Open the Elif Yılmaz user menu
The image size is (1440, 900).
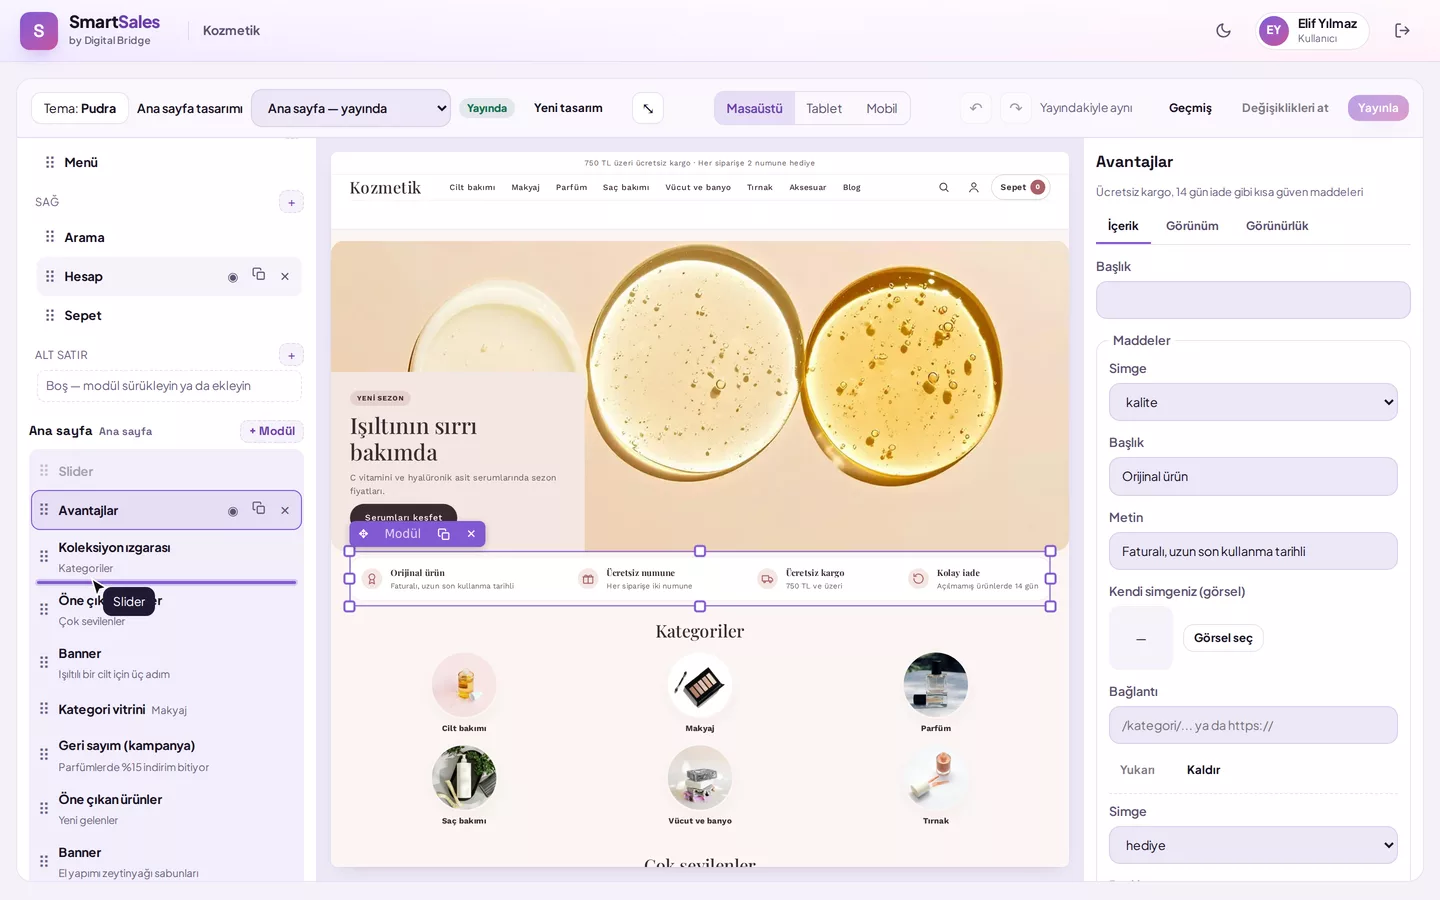coord(1312,31)
